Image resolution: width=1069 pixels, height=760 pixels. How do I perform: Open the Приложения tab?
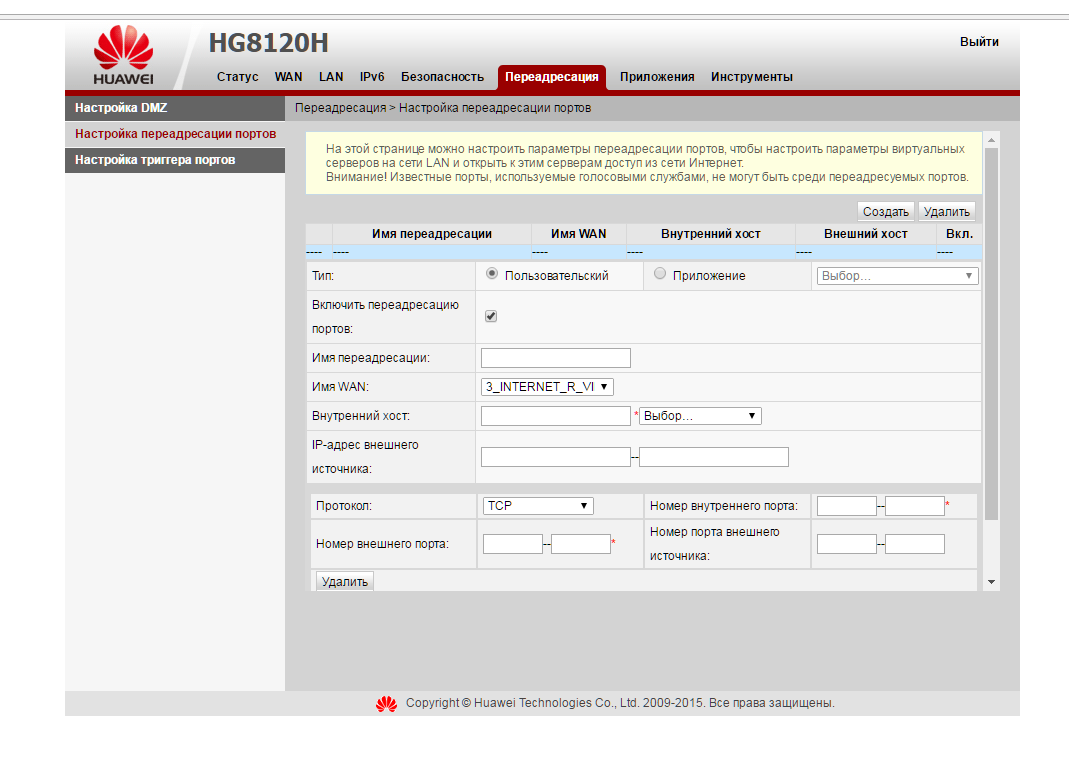click(657, 77)
